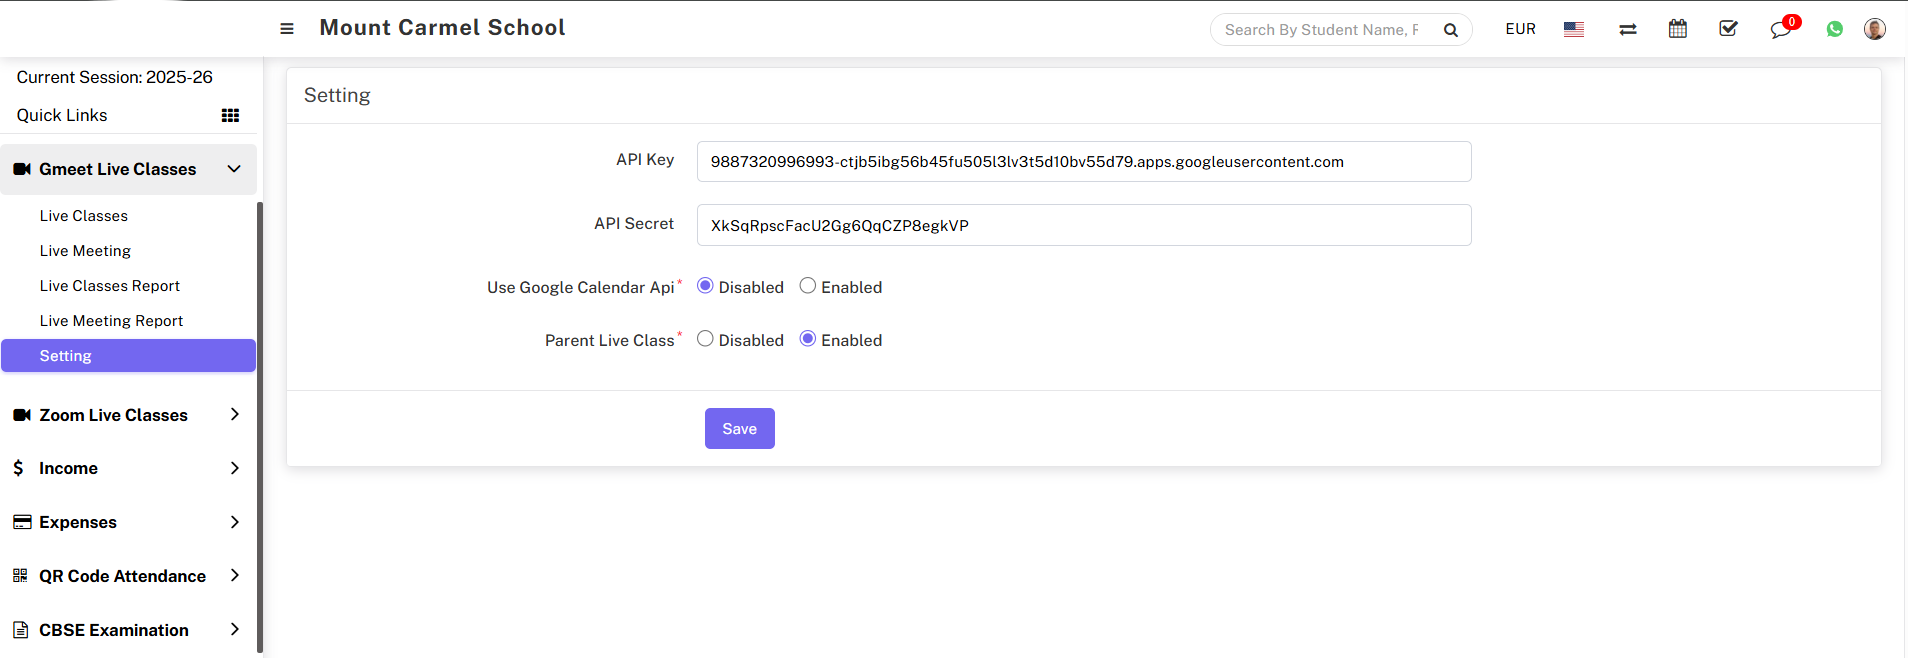
Task: Click the API Secret input field
Action: (1083, 225)
